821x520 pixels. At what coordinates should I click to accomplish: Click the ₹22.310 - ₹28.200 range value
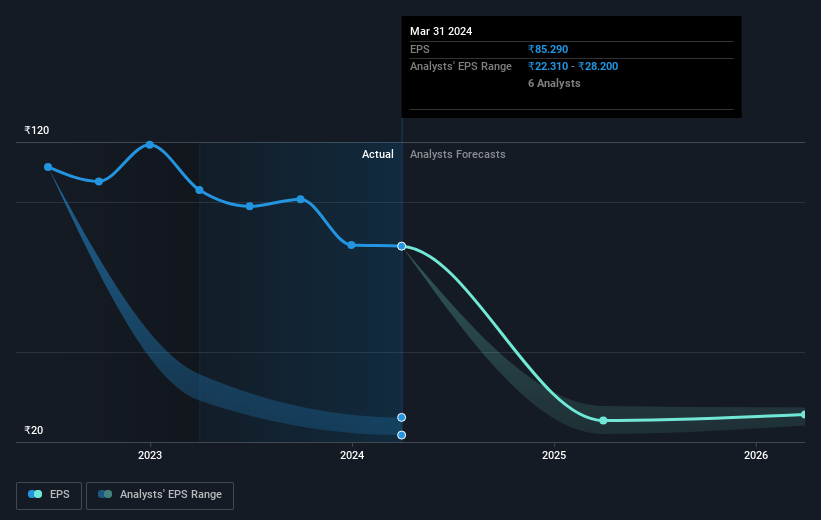pyautogui.click(x=573, y=67)
